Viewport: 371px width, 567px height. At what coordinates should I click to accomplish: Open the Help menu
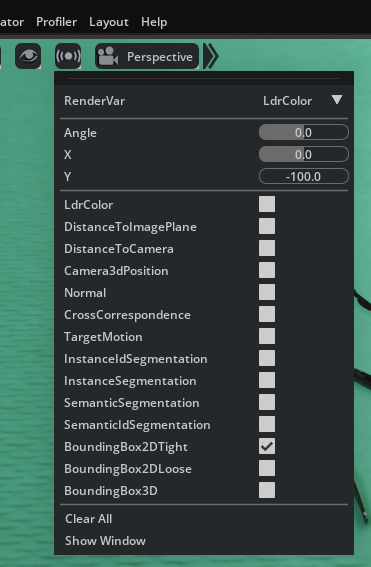[x=154, y=22]
